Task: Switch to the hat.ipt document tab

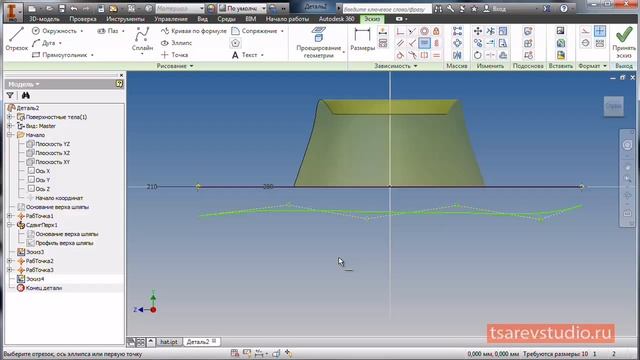Action: coord(169,342)
